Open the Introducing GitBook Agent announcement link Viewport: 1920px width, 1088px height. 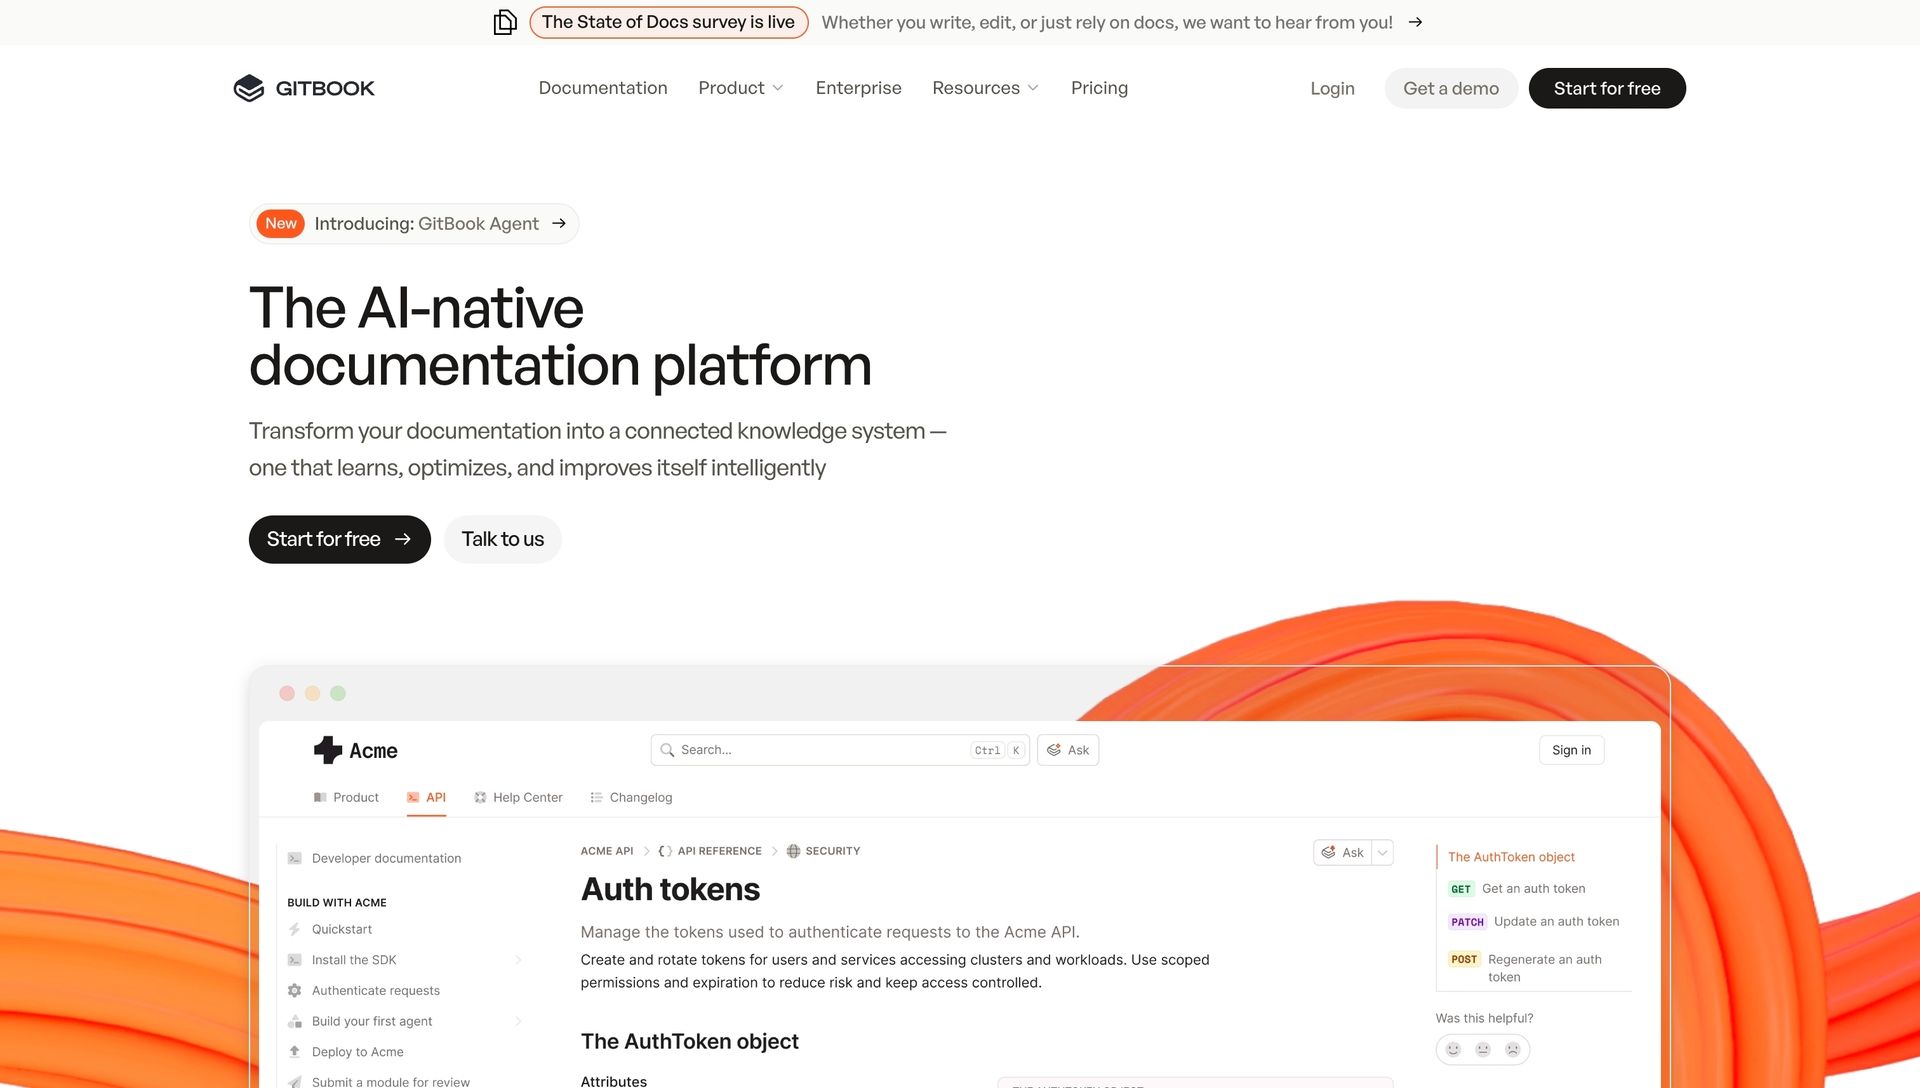(x=414, y=224)
